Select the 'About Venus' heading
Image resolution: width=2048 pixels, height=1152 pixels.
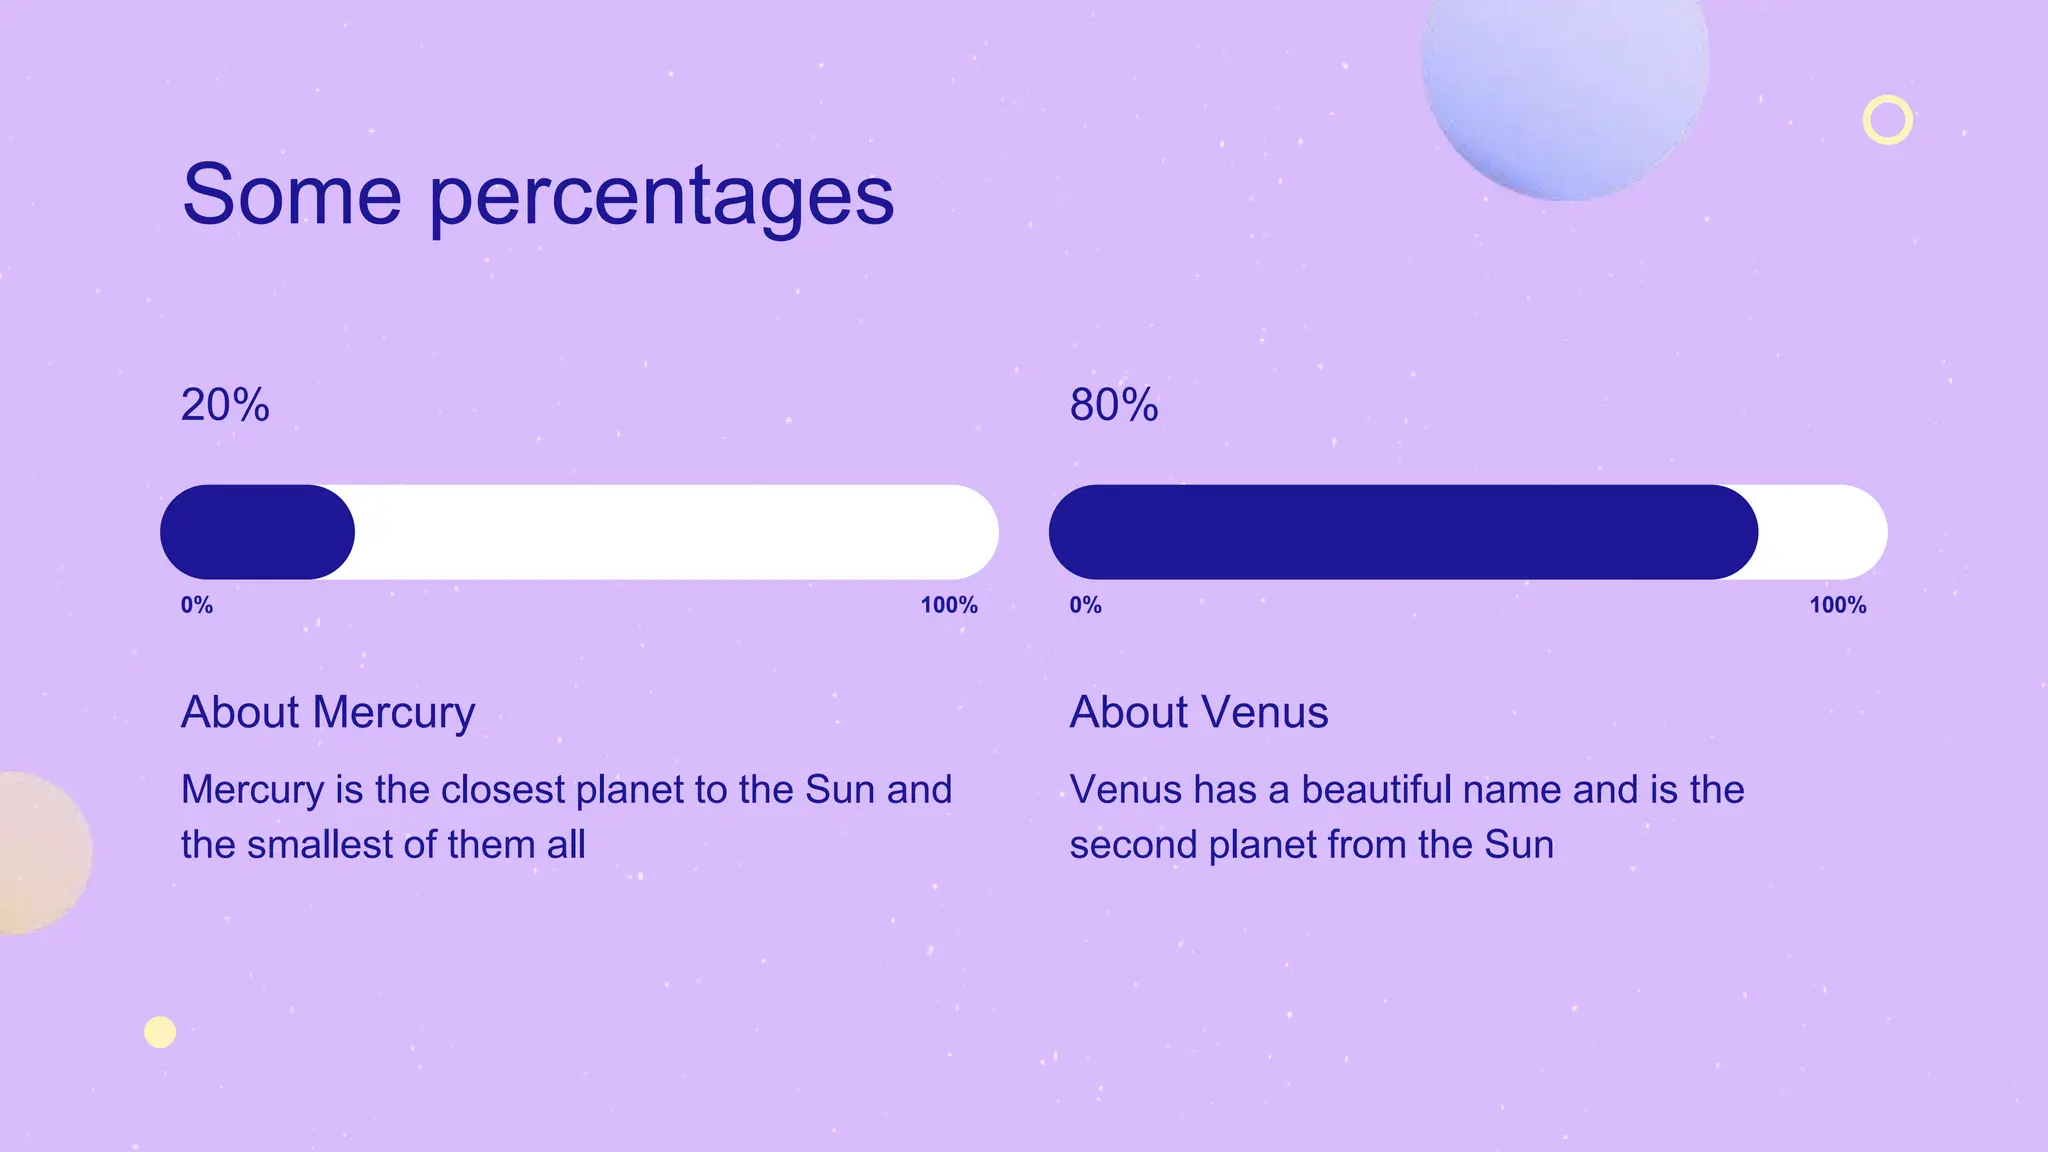pyautogui.click(x=1198, y=713)
